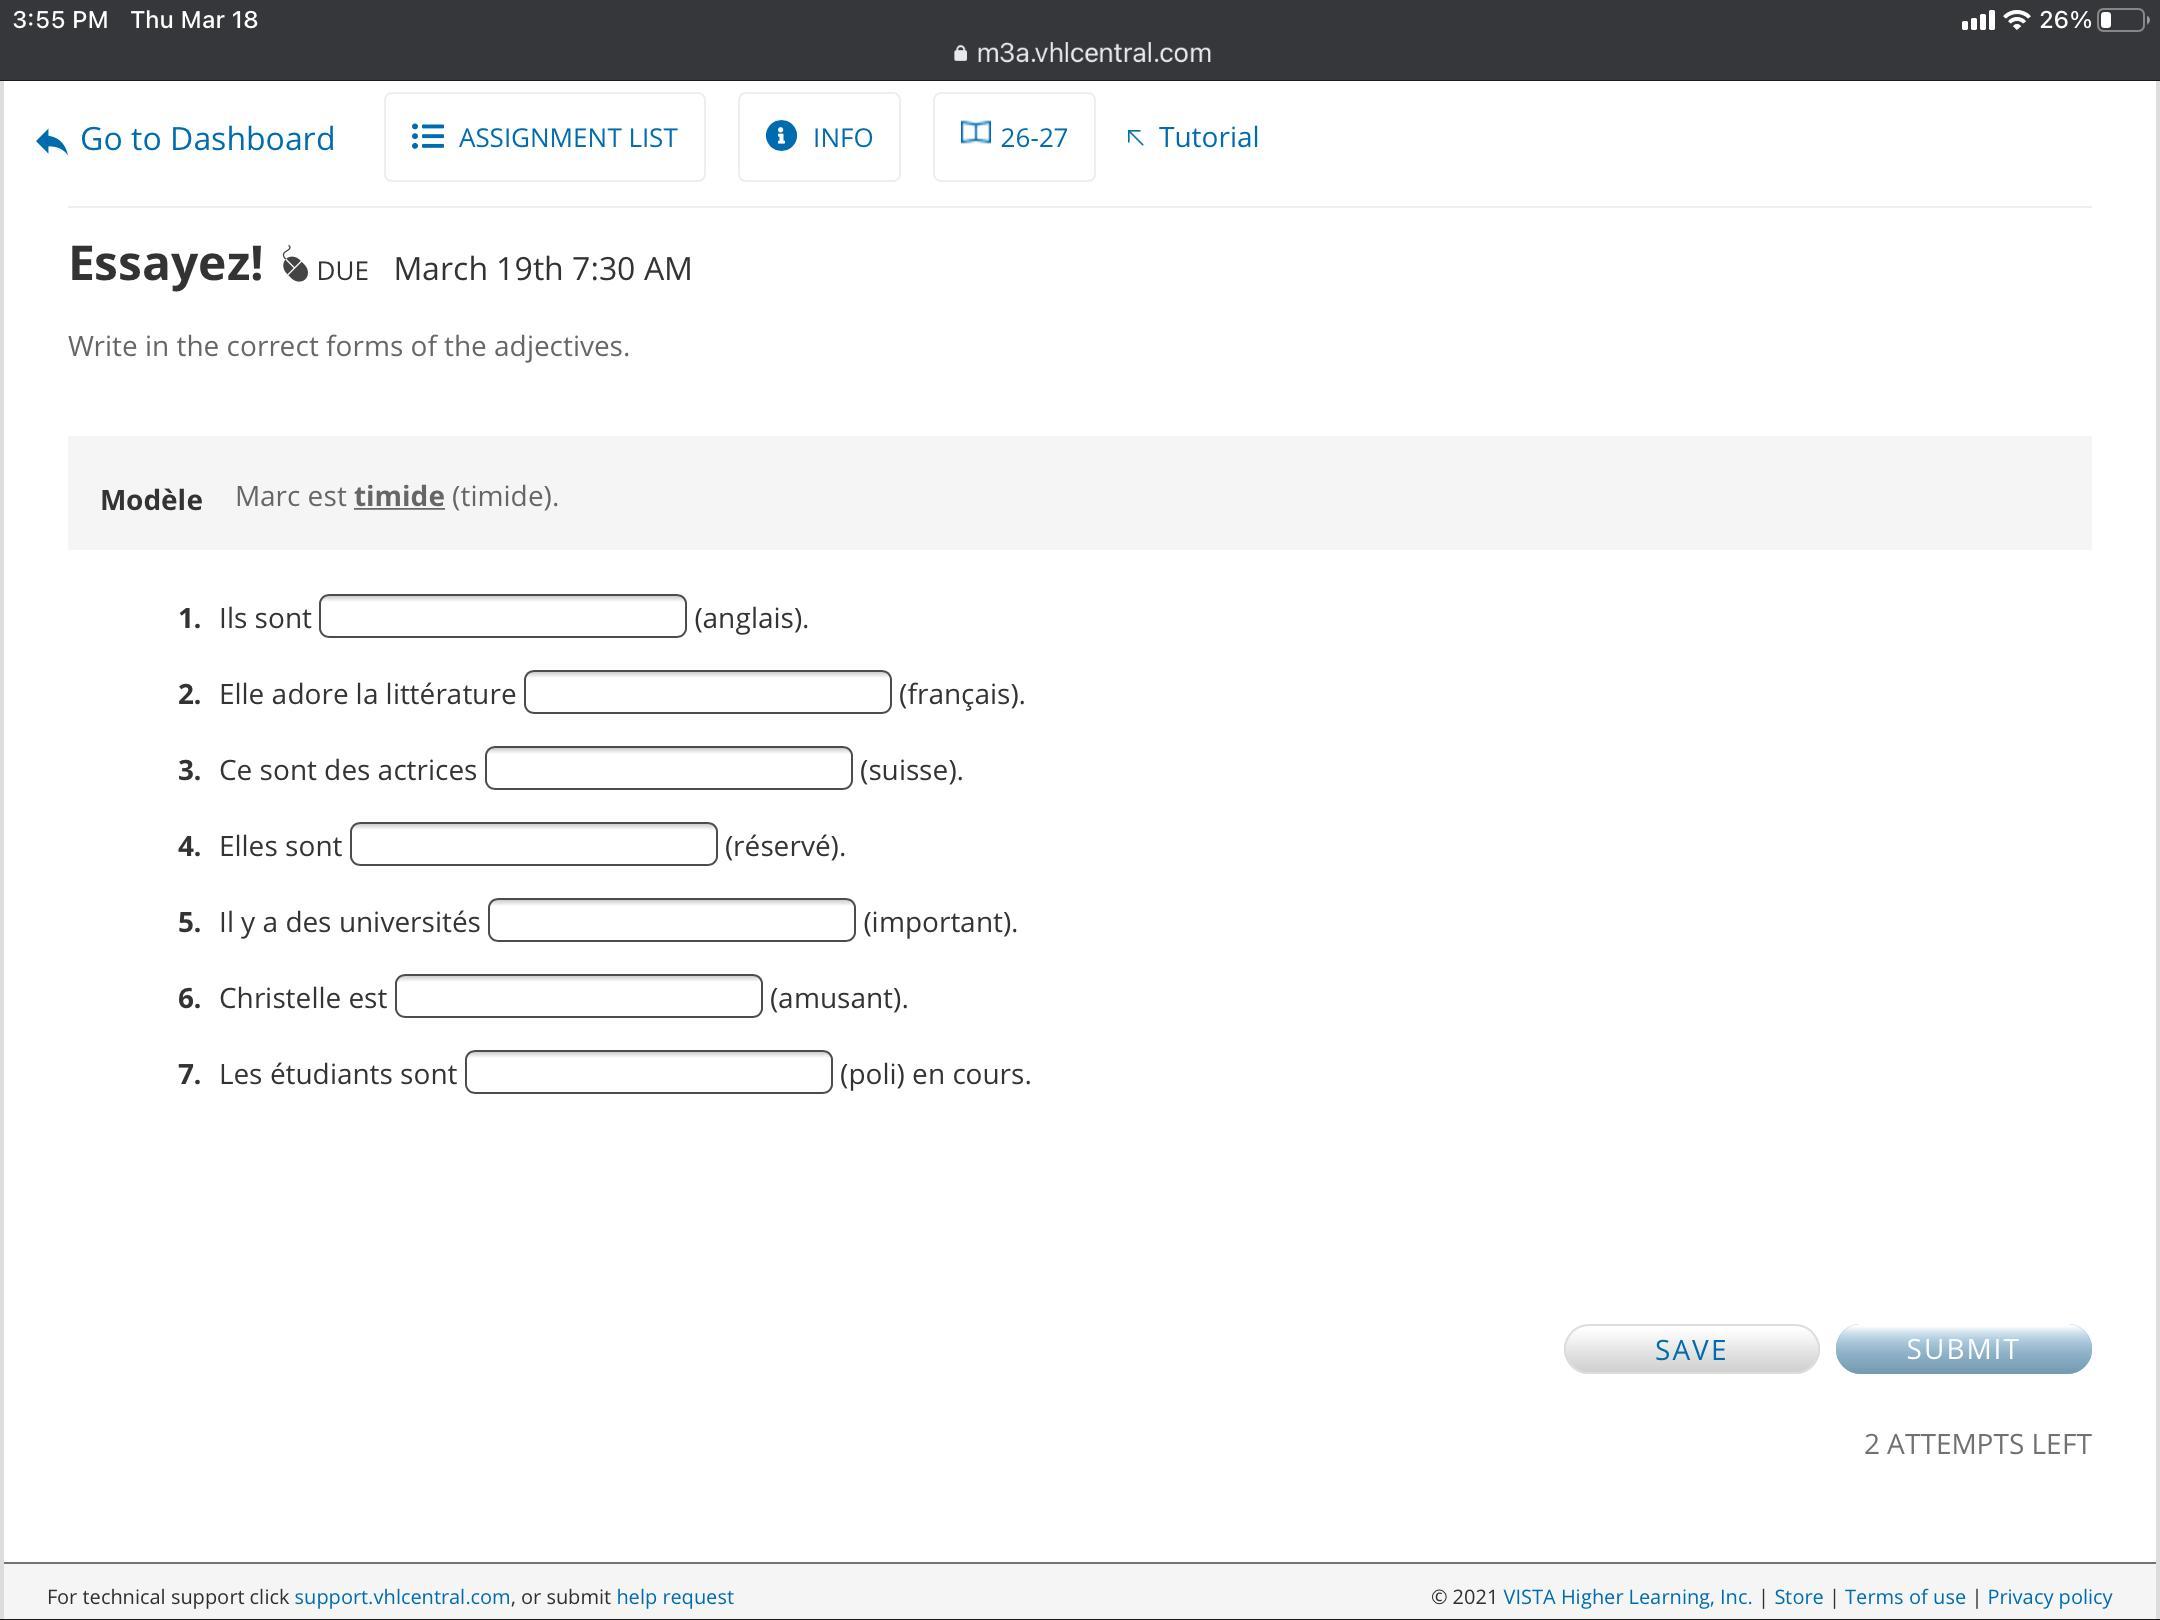Tap the lock icon beside the URL
This screenshot has width=2160, height=1620.
pyautogui.click(x=961, y=54)
